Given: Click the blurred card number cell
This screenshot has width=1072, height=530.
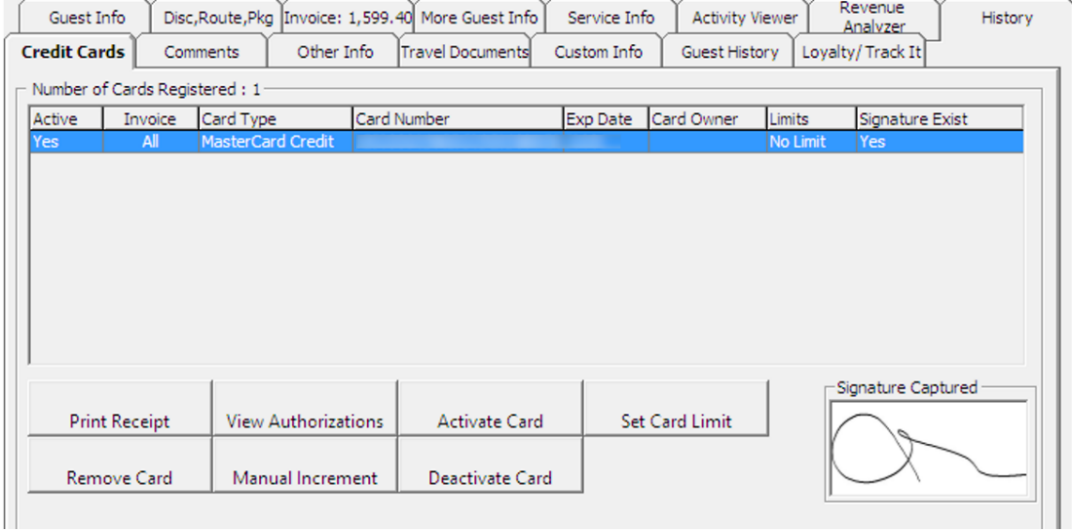Looking at the screenshot, I should tap(457, 142).
